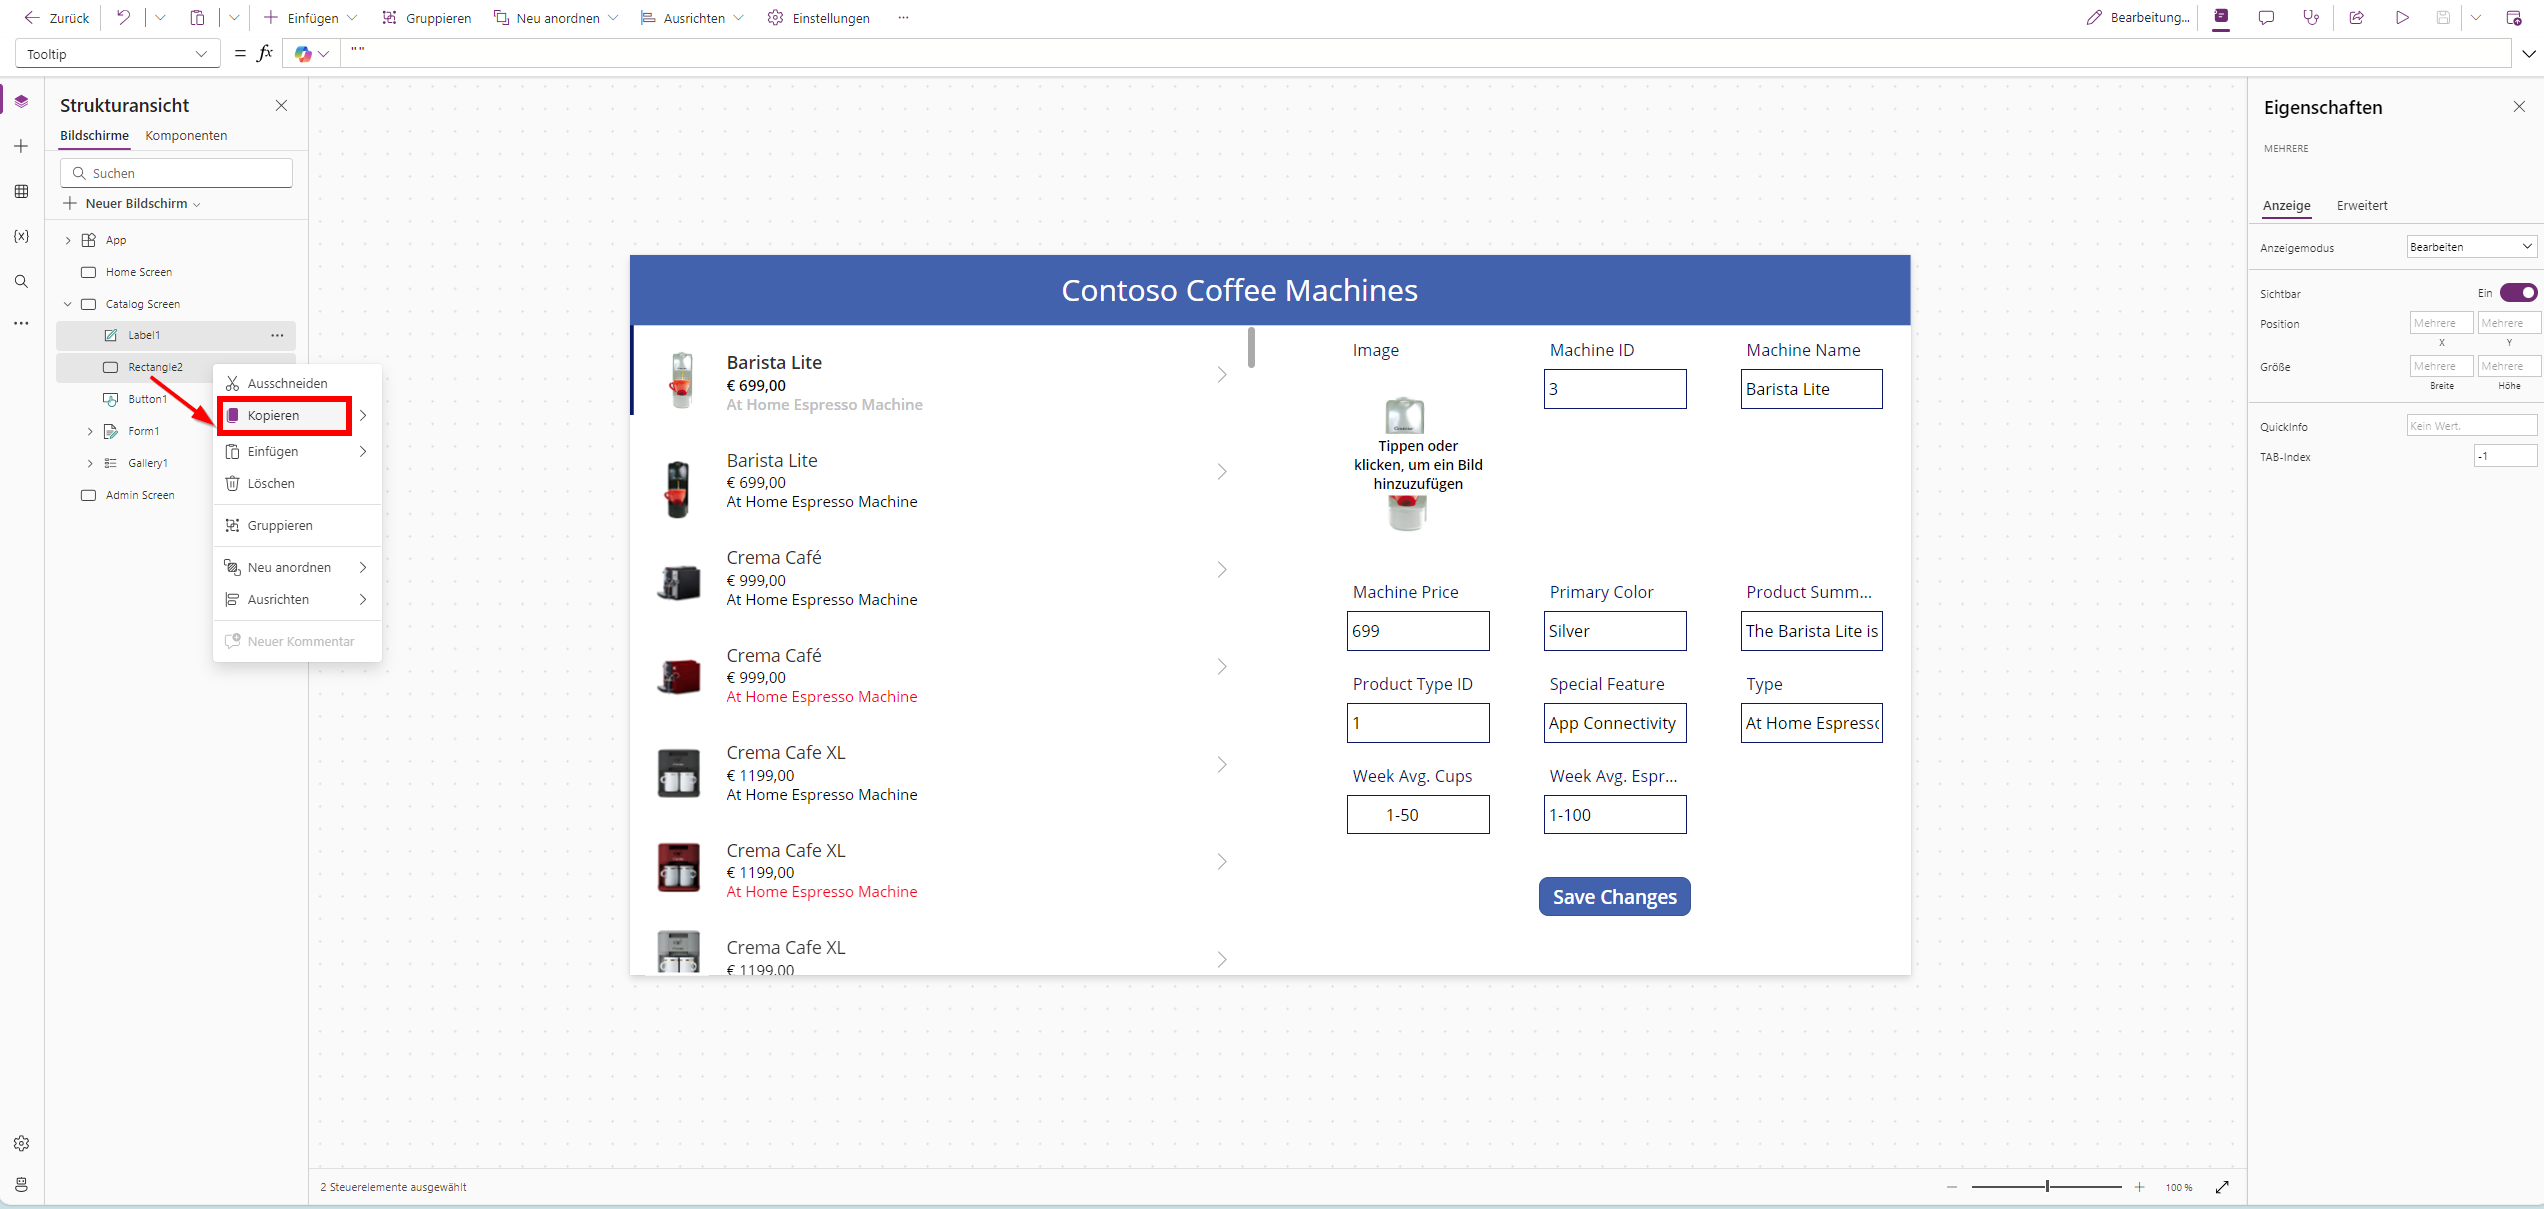Open the variables {x} icon in the left rail
2544x1209 pixels.
[x=21, y=236]
